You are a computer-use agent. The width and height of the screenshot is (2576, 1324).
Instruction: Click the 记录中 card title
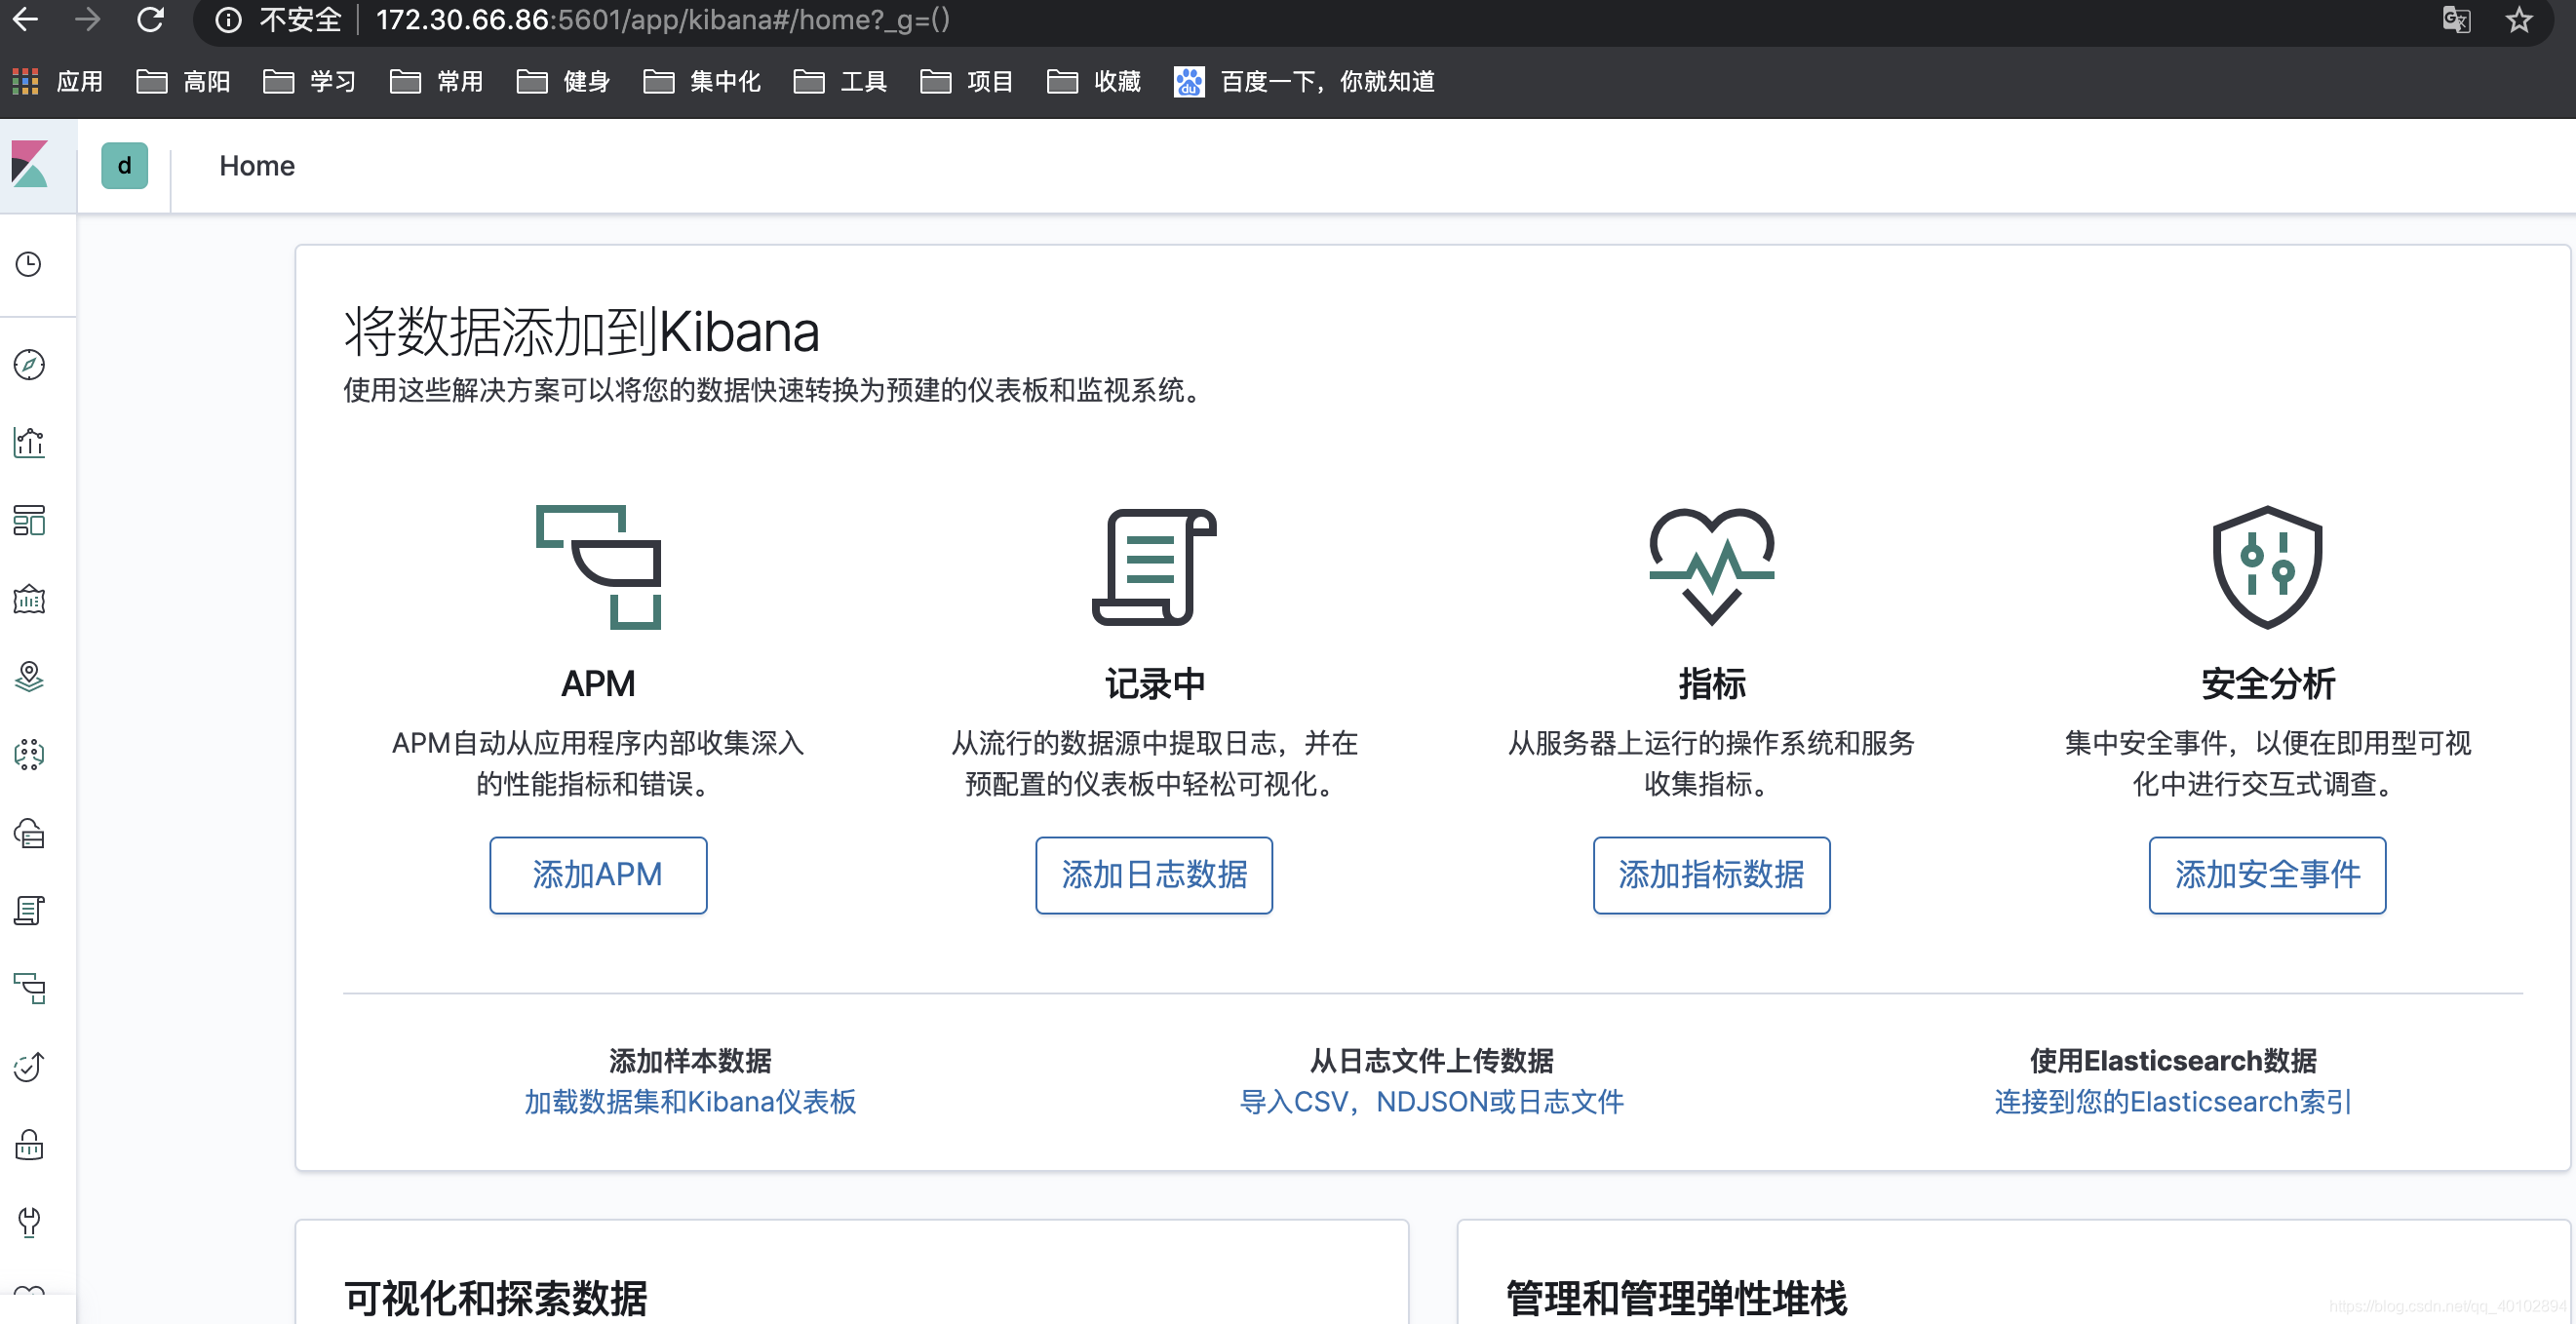(x=1154, y=684)
